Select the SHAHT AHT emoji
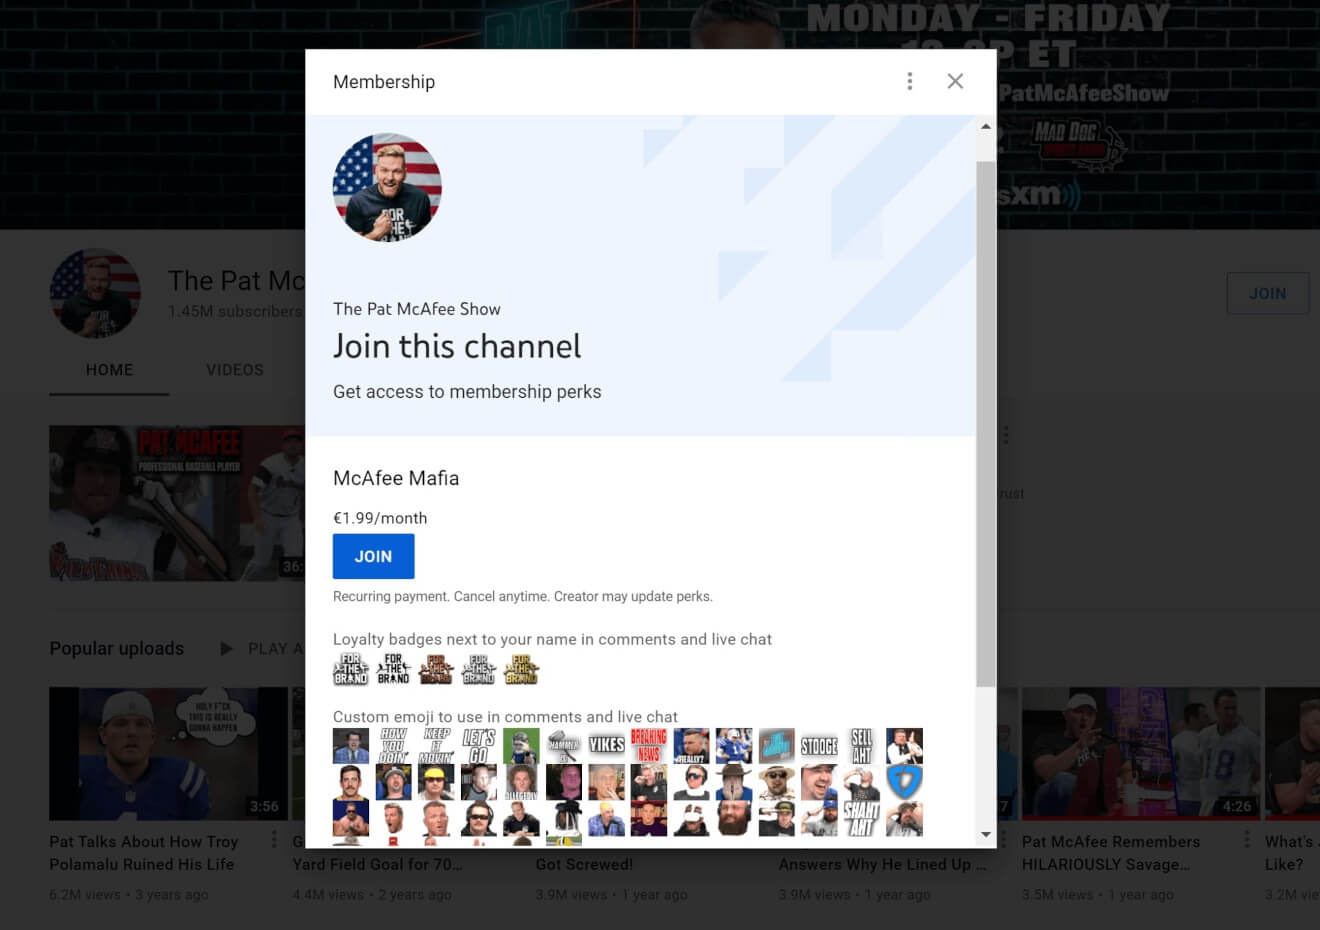This screenshot has height=930, width=1320. [861, 818]
